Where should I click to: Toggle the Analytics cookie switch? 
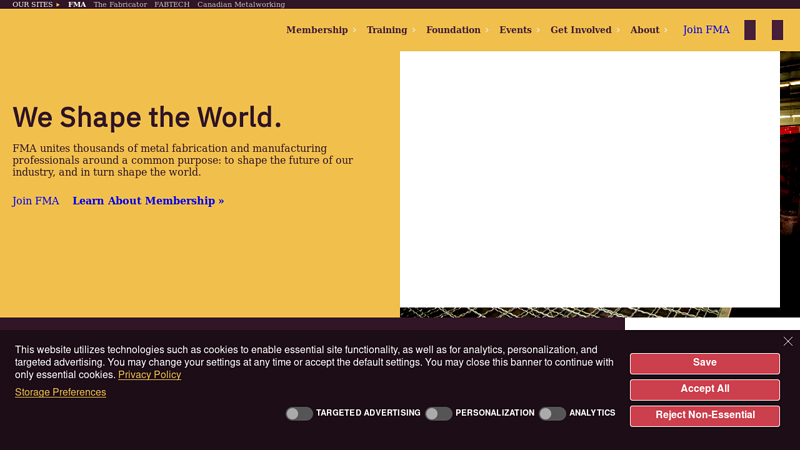click(x=552, y=413)
